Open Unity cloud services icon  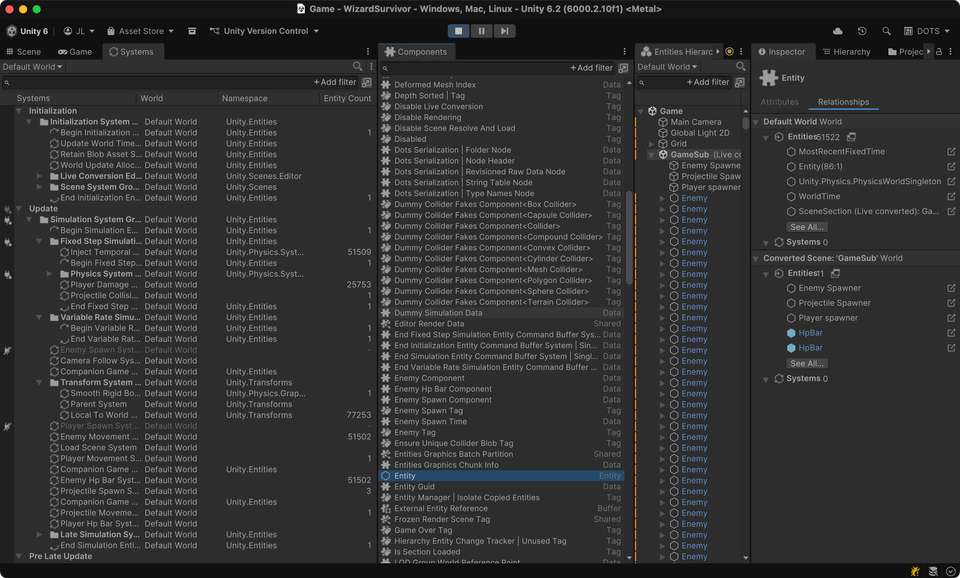[x=838, y=31]
